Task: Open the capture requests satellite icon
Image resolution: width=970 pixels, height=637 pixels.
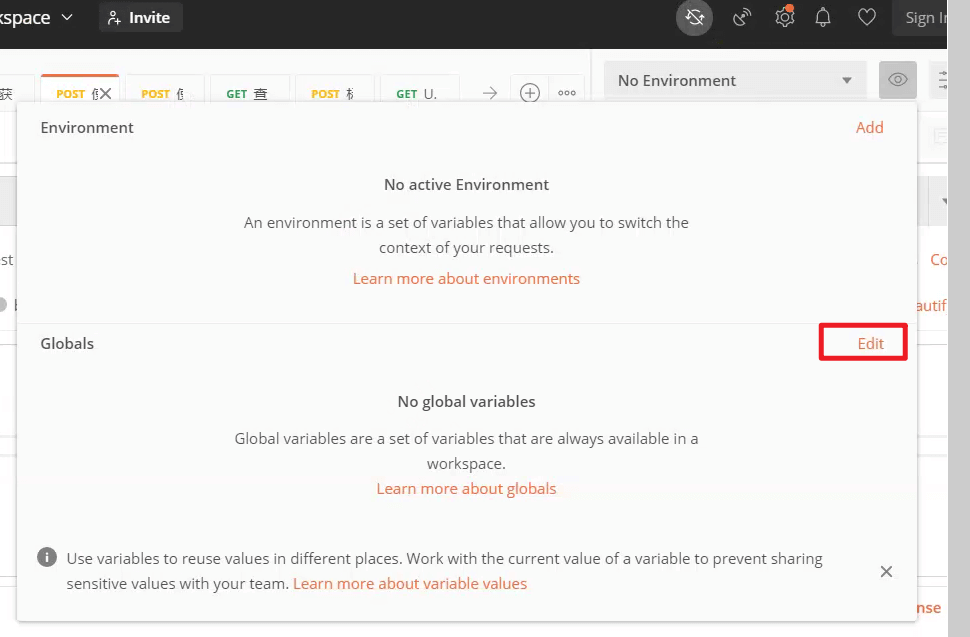Action: click(741, 18)
